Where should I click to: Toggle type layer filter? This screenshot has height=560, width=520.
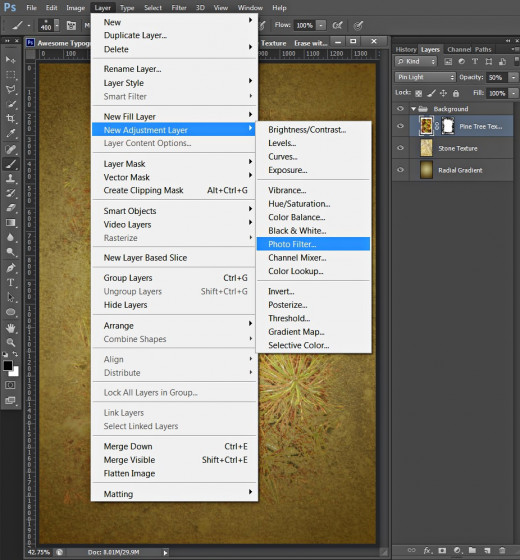[475, 61]
